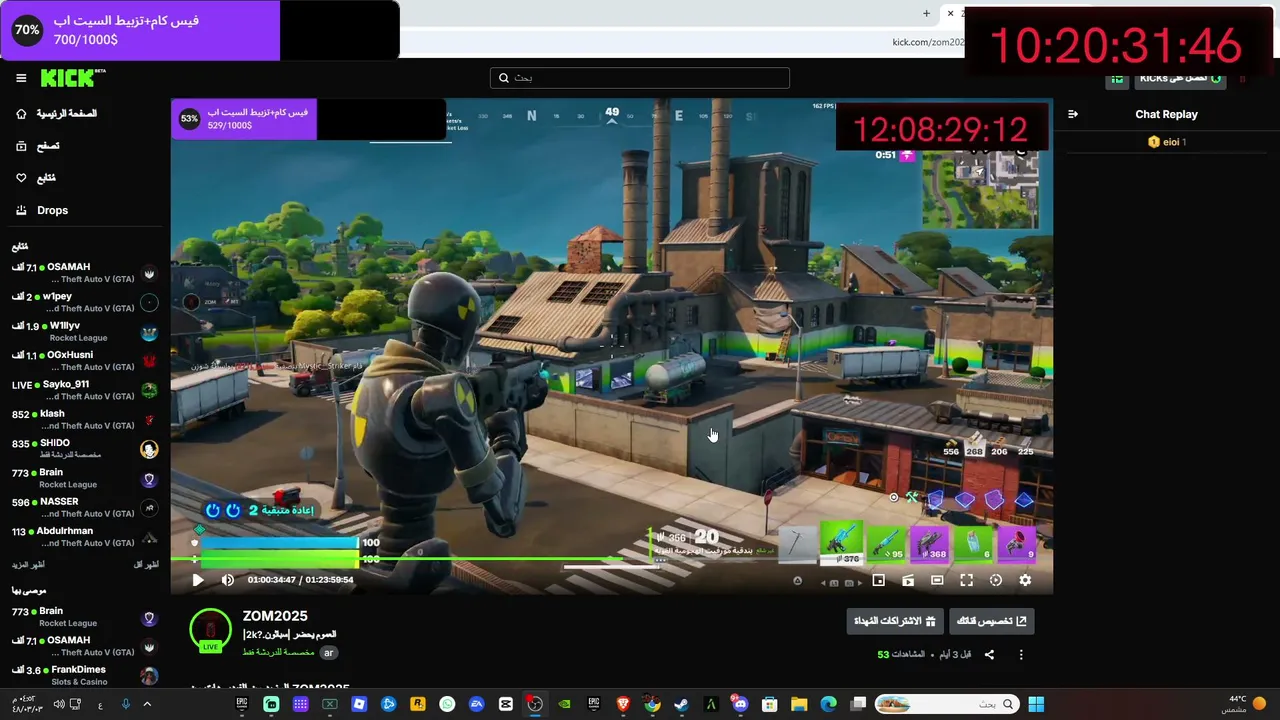Open the clip creation icon

tap(908, 580)
